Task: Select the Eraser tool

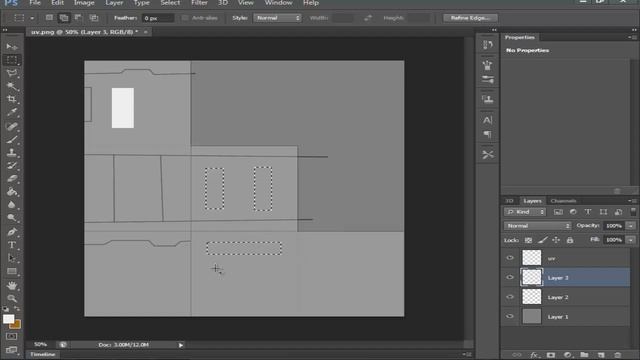Action: (11, 179)
